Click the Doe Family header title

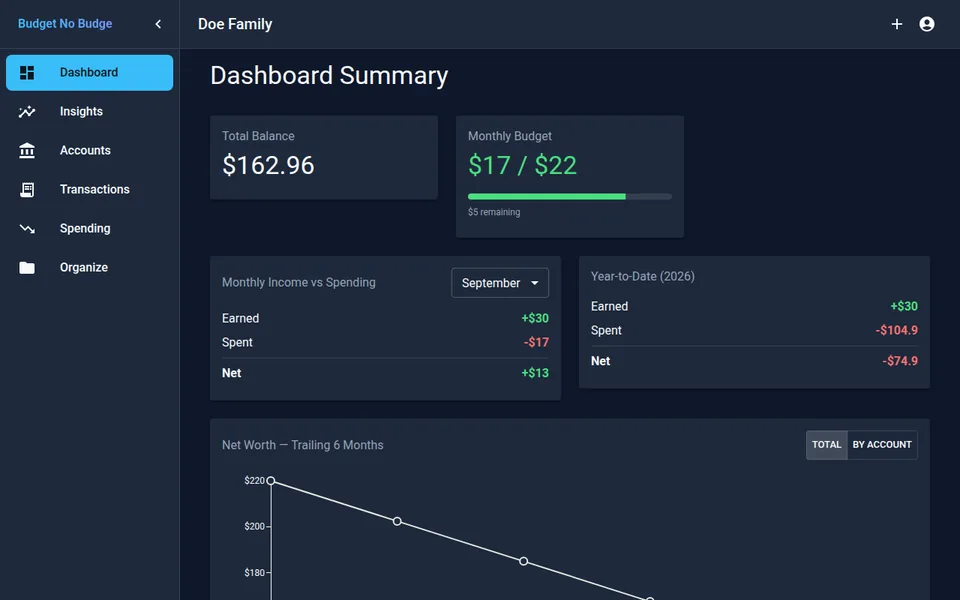pyautogui.click(x=235, y=24)
